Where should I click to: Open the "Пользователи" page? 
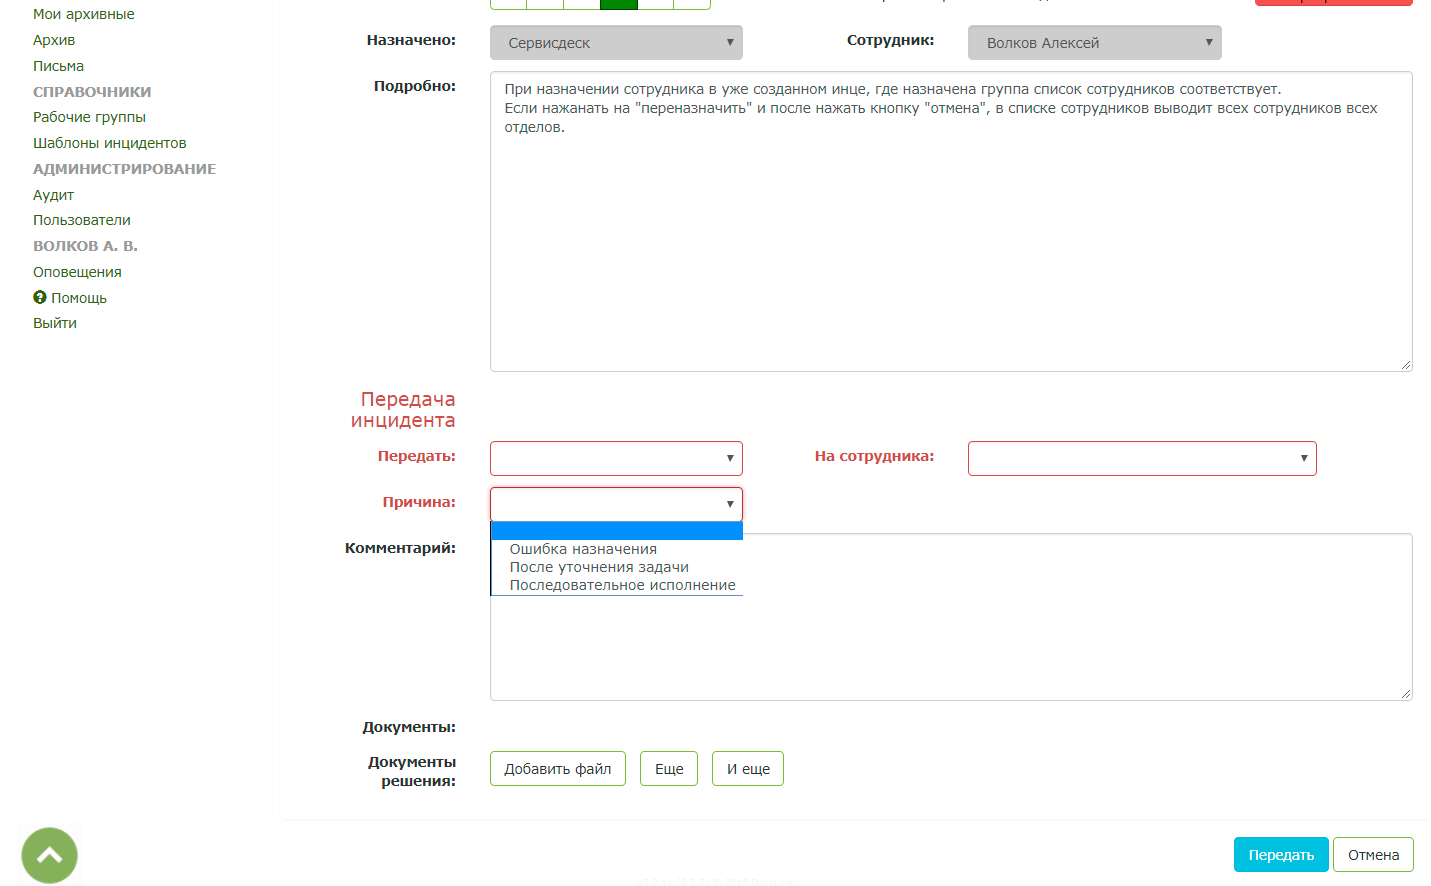coord(81,219)
